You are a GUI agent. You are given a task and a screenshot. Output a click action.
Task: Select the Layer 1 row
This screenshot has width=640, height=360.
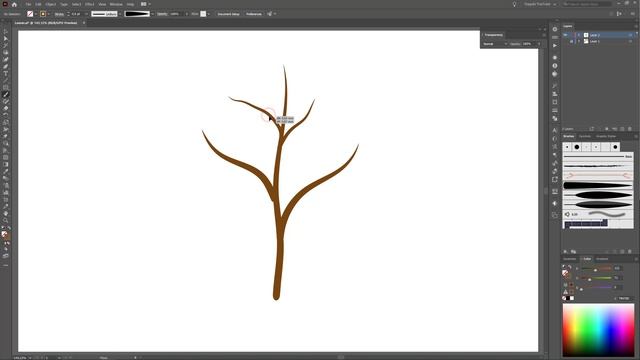click(x=599, y=41)
